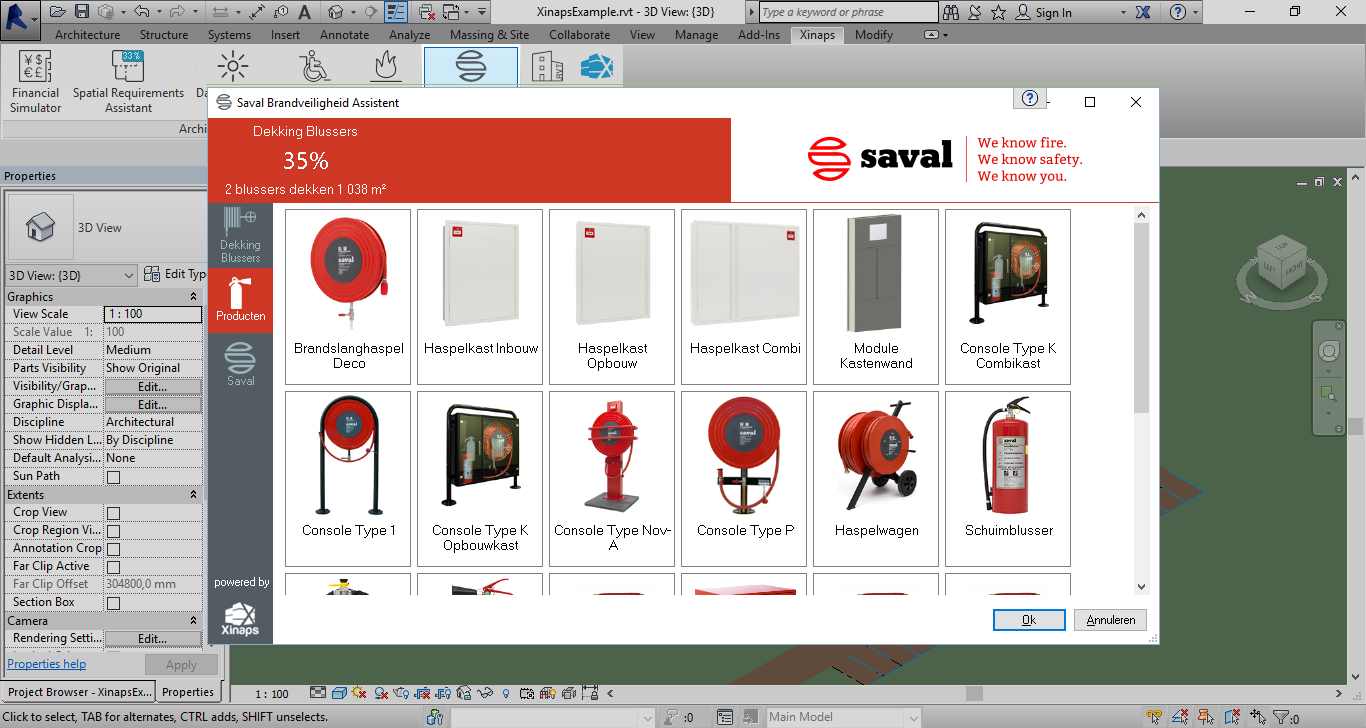Tick the Annotation Crop checkbox

(x=113, y=549)
